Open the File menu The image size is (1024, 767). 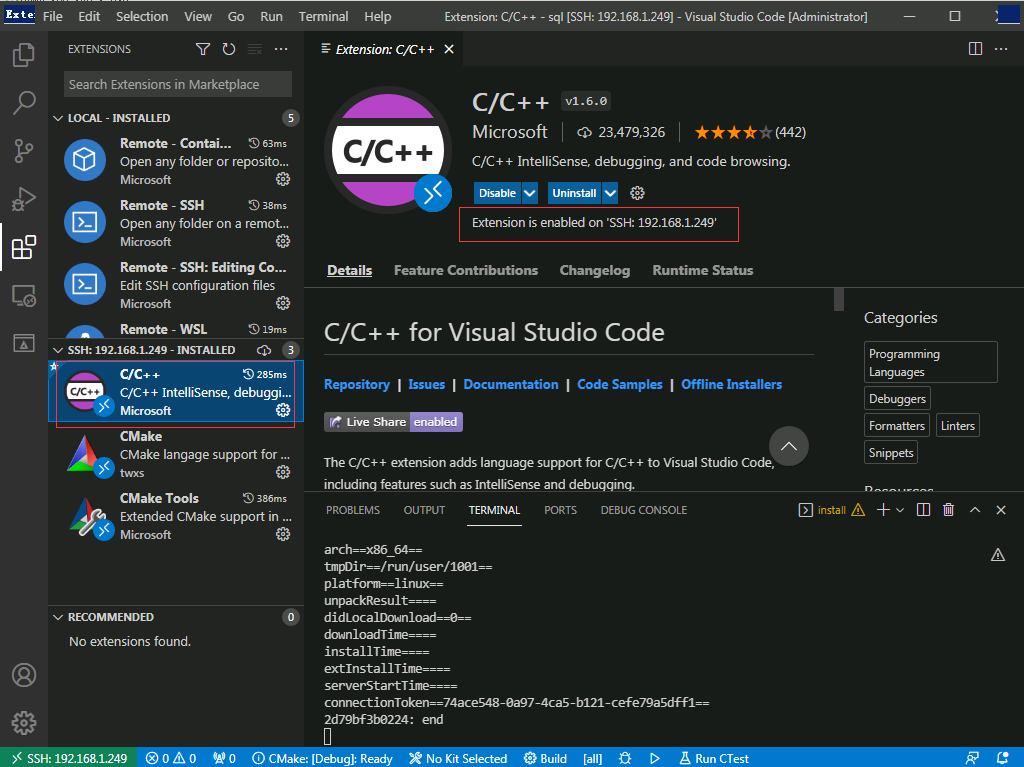(53, 16)
